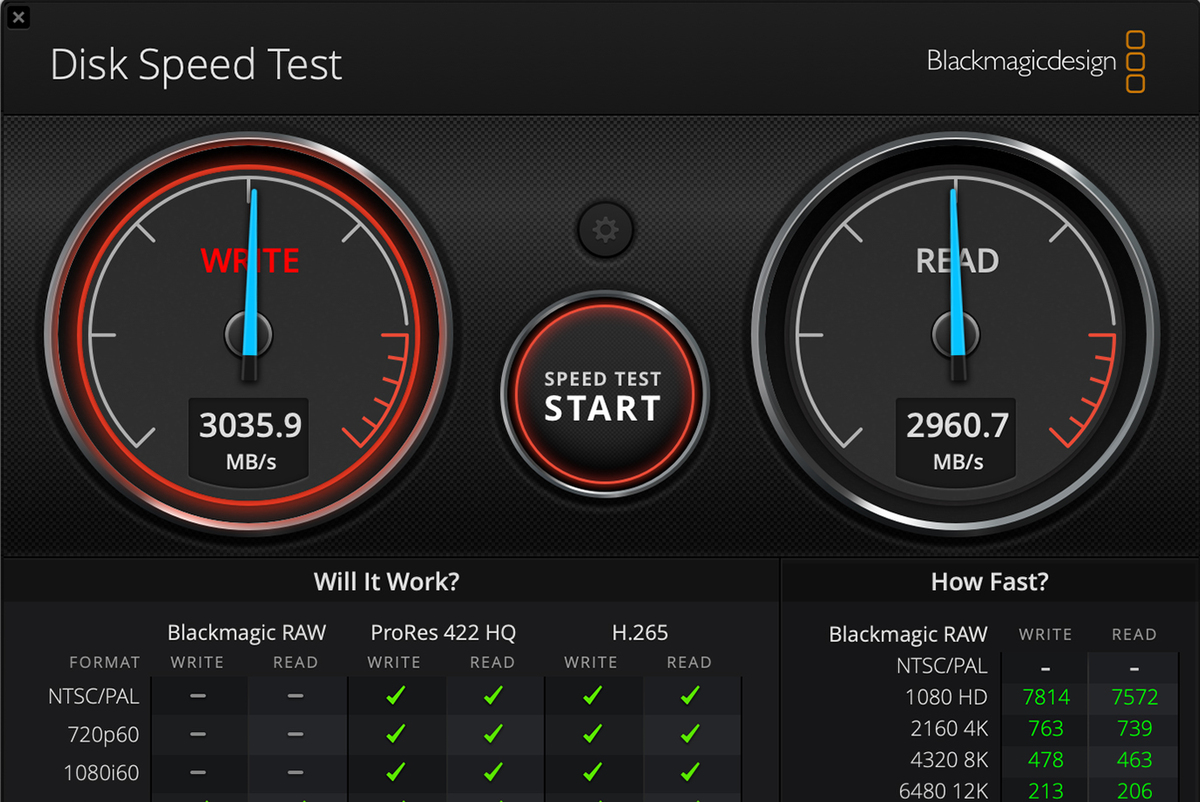Click Blackmagic RAW write dash for 720p60
Viewport: 1200px width, 802px height.
pos(198,734)
